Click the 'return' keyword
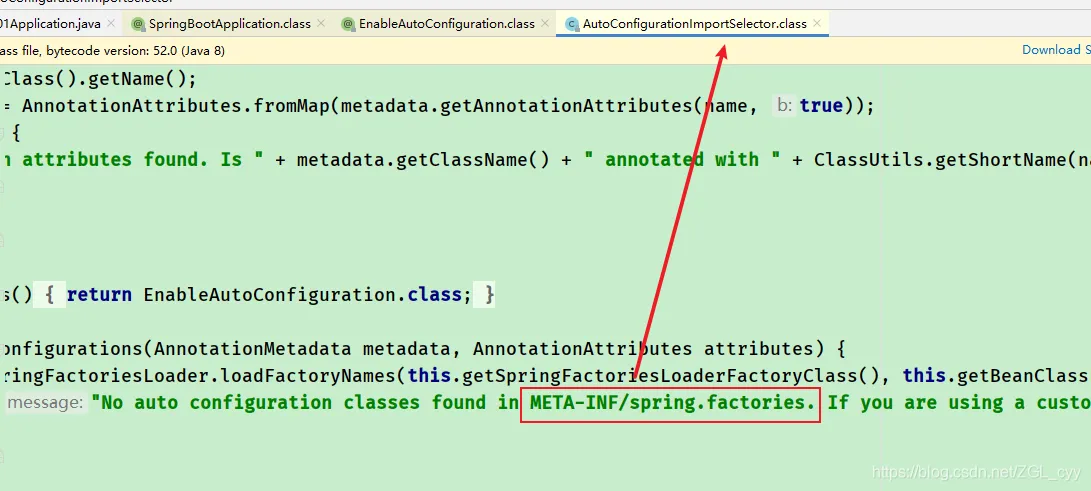 tap(99, 295)
